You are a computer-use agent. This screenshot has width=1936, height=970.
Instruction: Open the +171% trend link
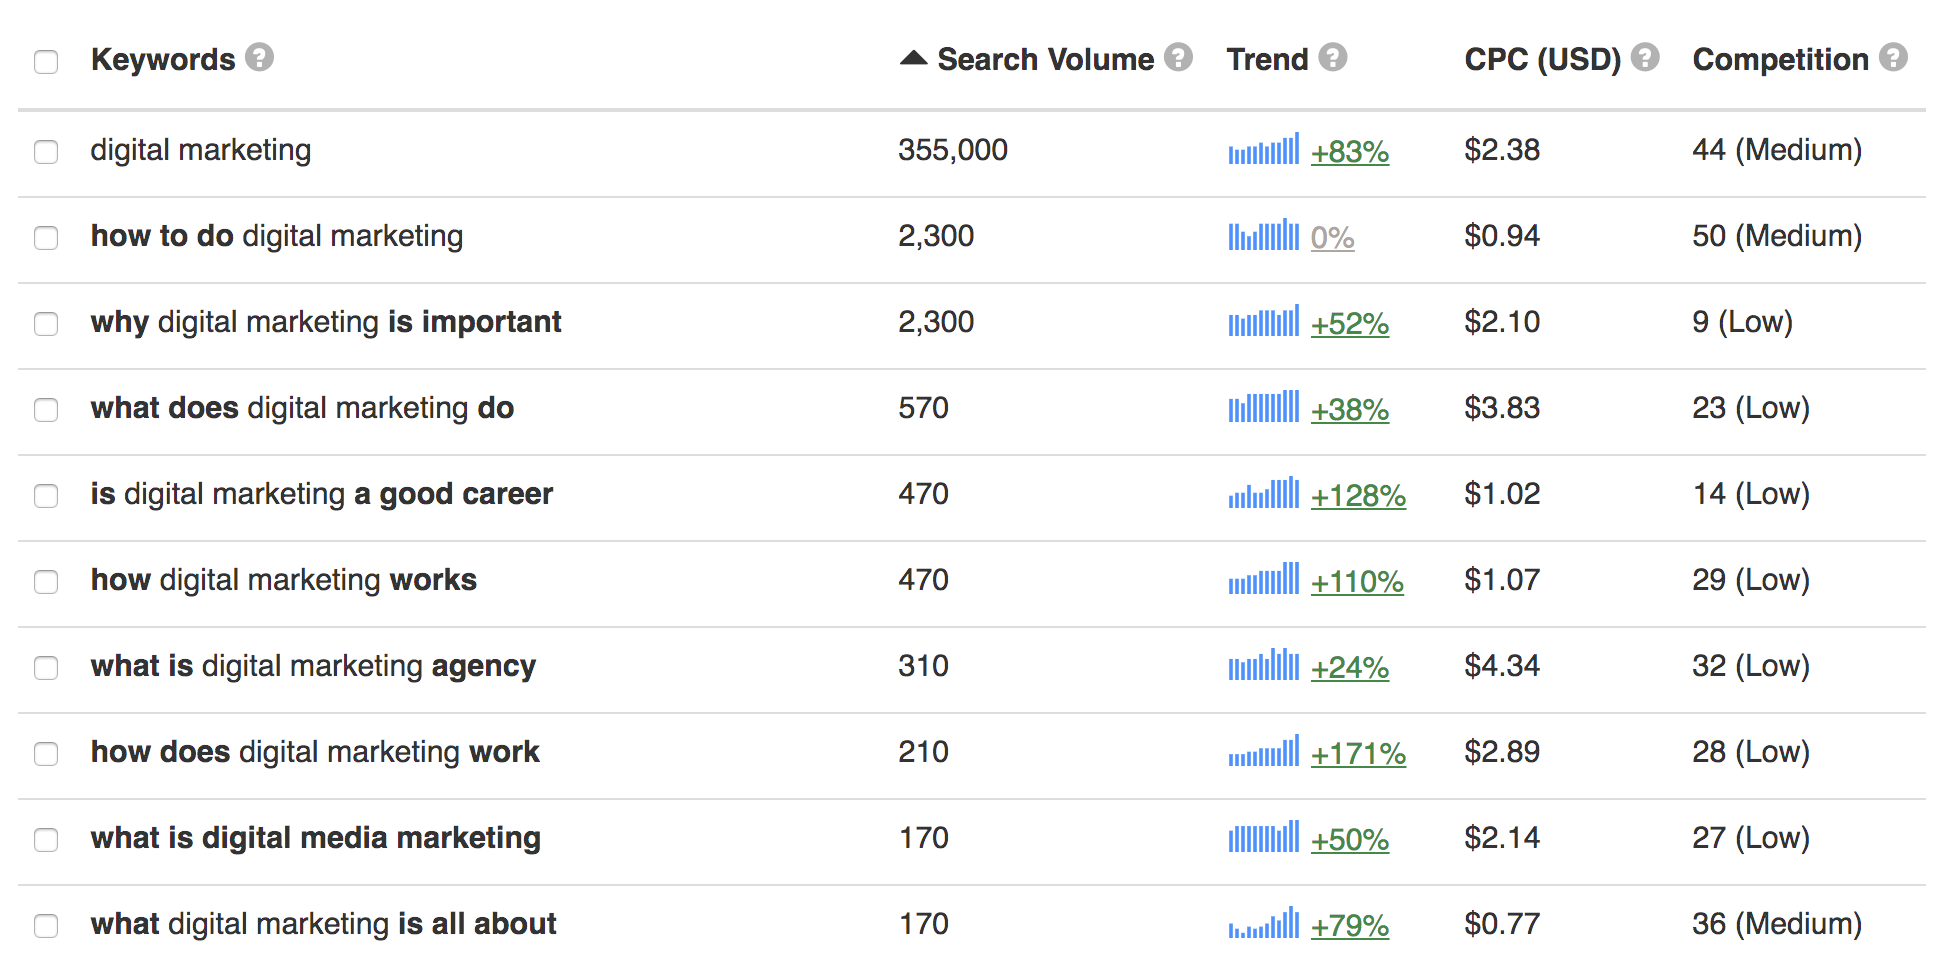pyautogui.click(x=1358, y=754)
